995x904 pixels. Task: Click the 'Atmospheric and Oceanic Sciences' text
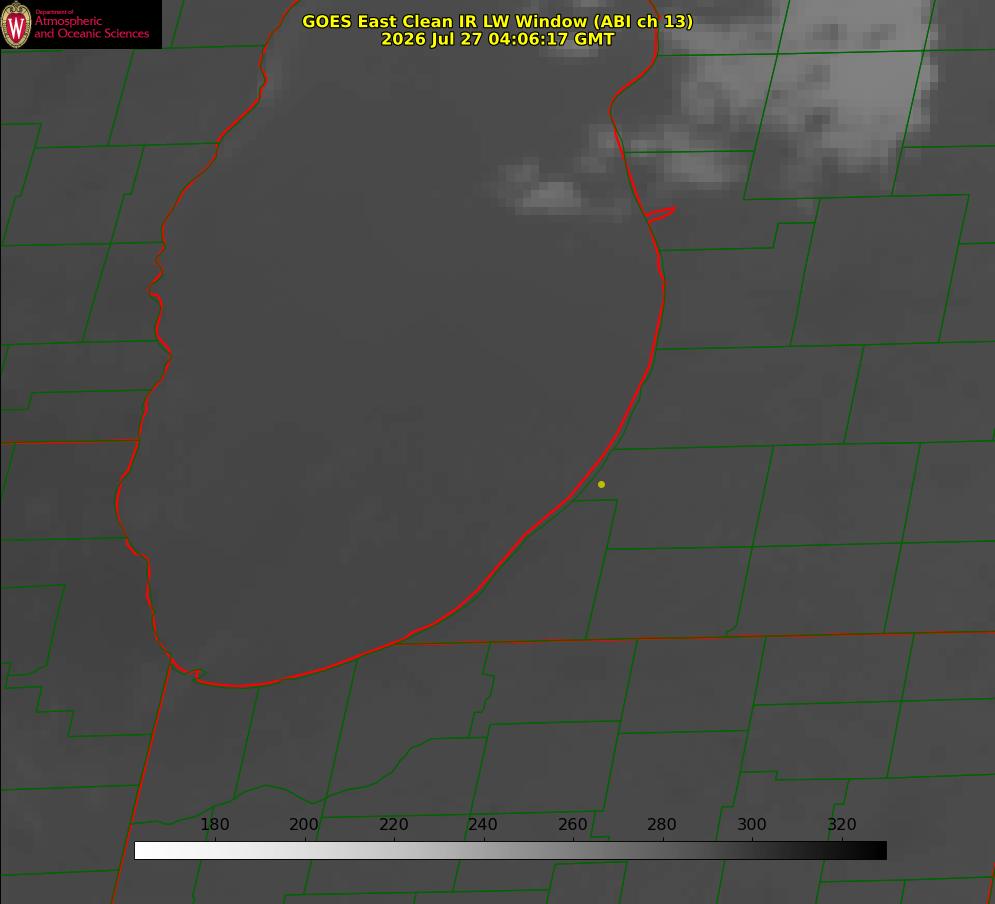(91, 27)
